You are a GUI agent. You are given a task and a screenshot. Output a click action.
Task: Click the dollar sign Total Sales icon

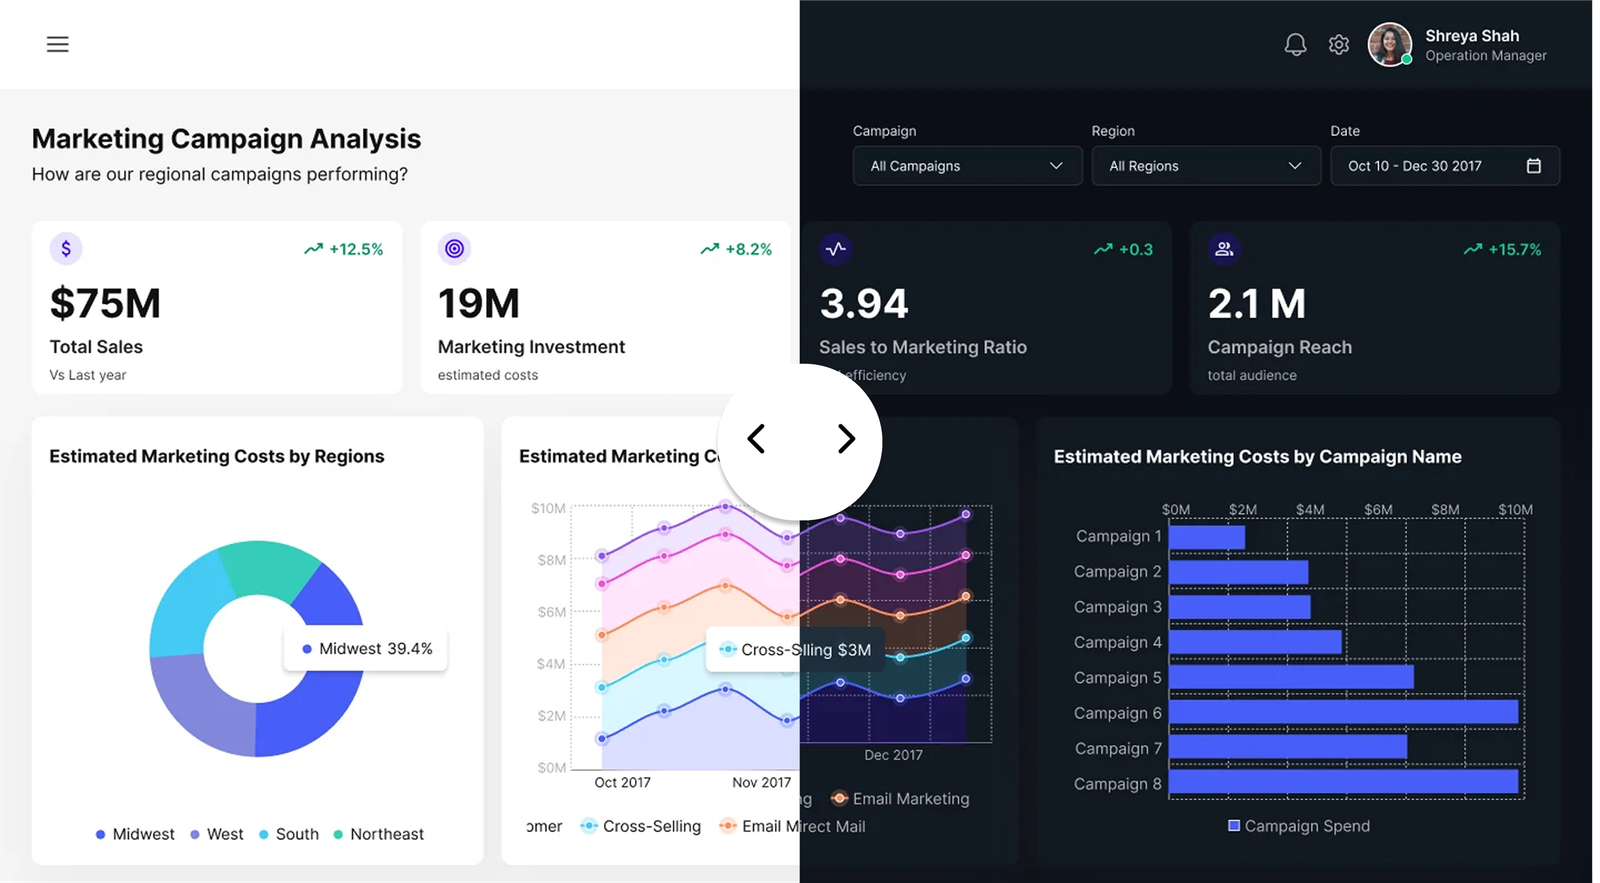66,249
